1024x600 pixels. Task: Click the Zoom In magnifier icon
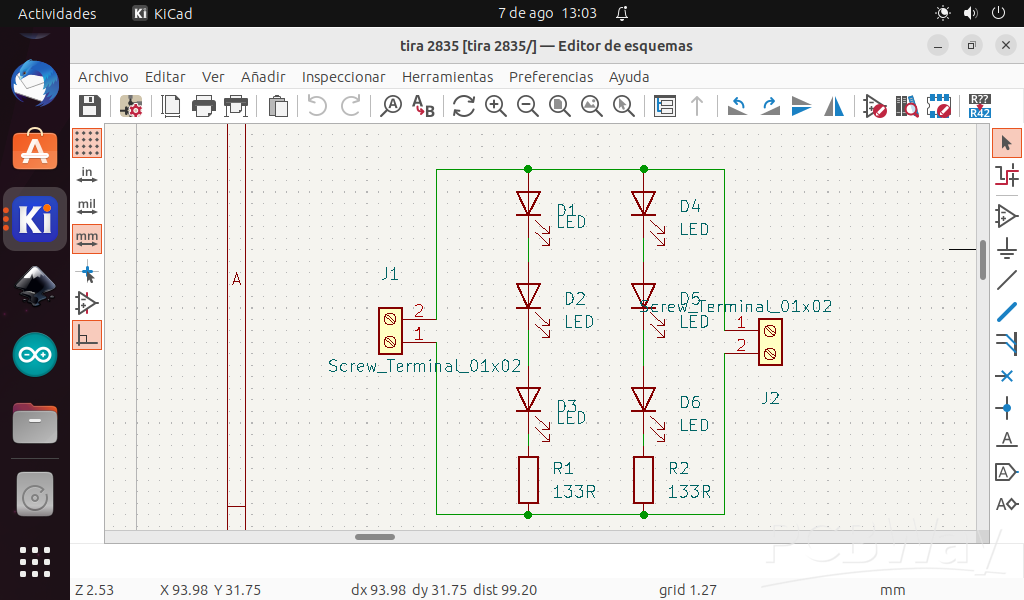click(x=495, y=106)
